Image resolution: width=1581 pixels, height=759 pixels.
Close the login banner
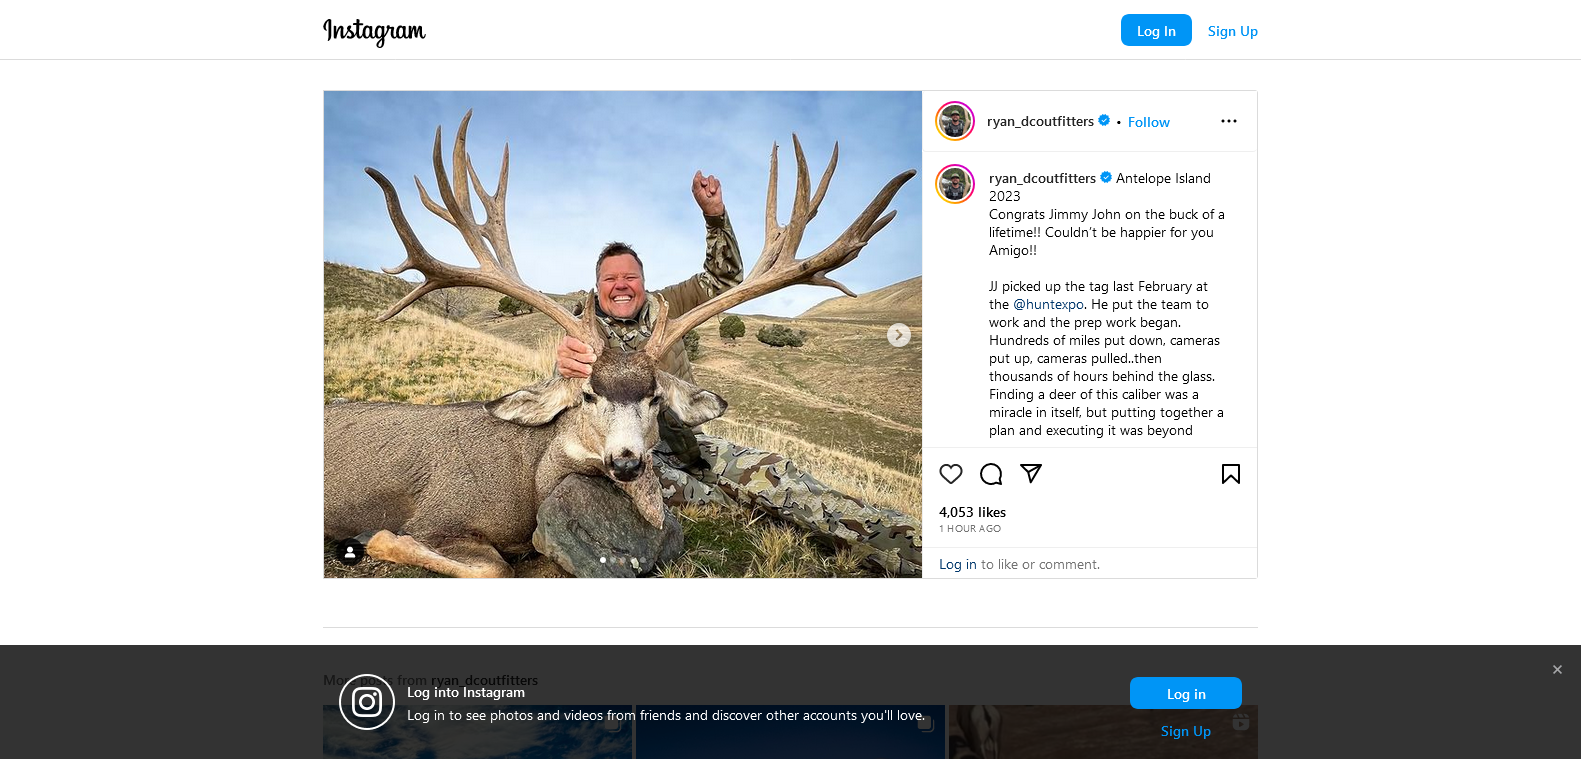1557,670
